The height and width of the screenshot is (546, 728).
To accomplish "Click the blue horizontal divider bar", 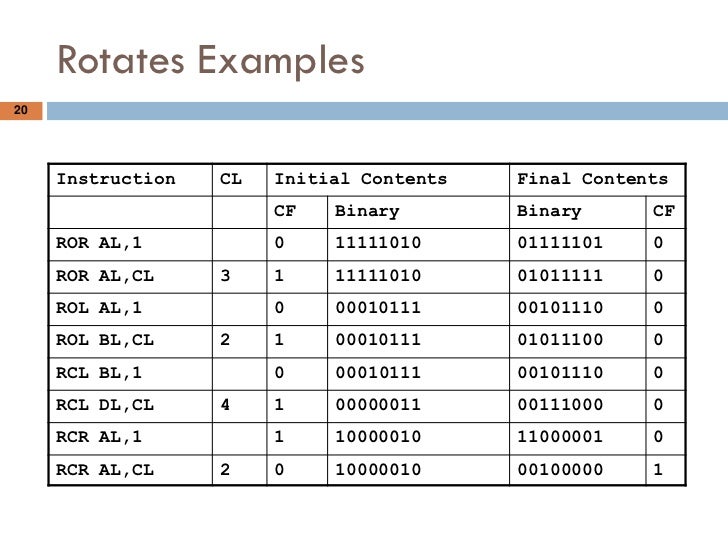I will point(387,111).
